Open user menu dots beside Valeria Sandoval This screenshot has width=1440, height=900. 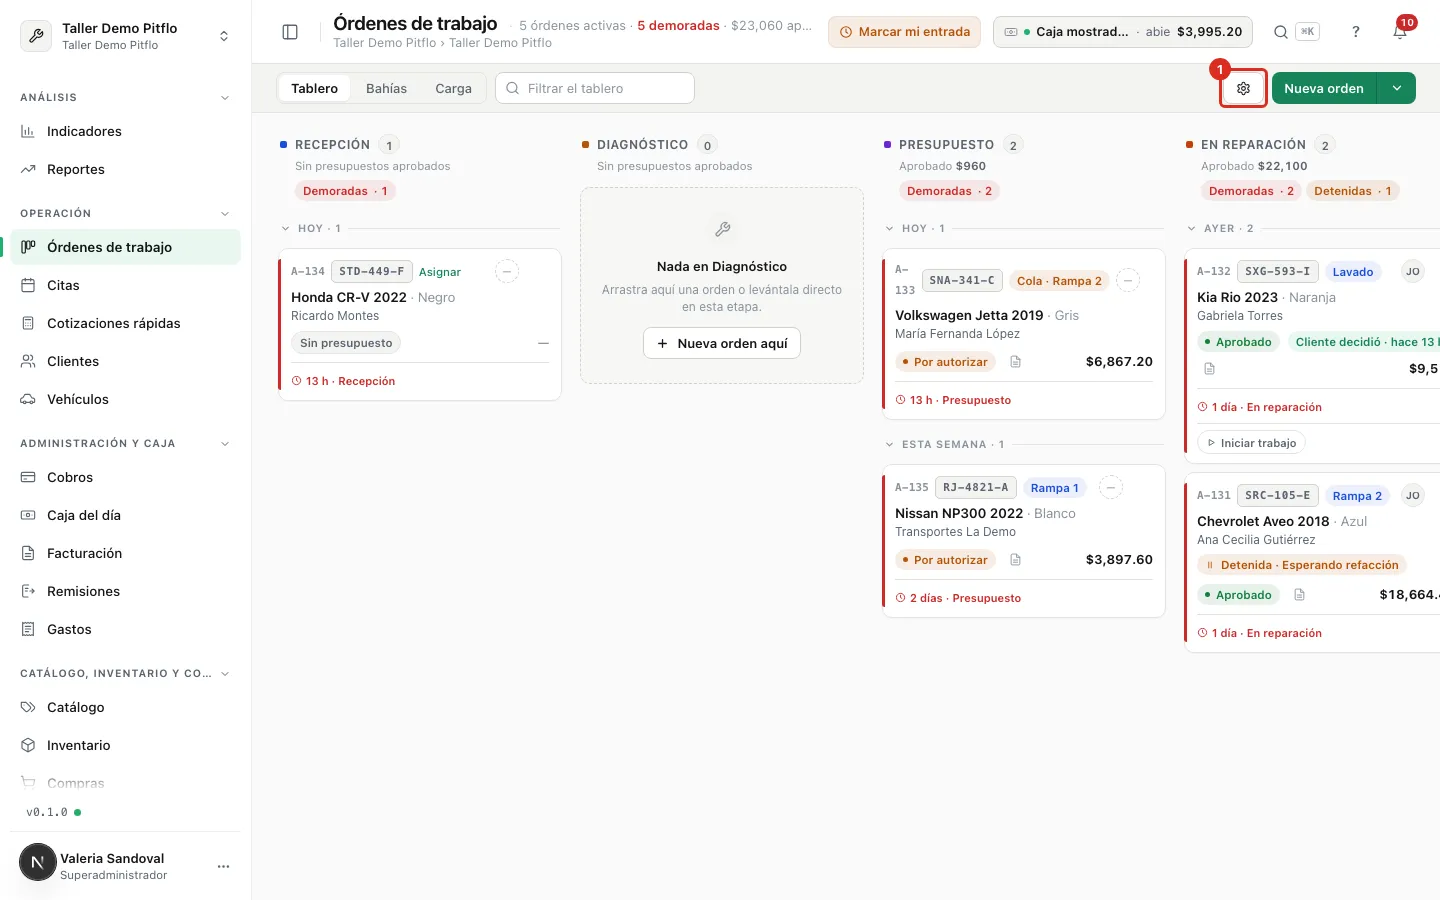[x=223, y=866]
